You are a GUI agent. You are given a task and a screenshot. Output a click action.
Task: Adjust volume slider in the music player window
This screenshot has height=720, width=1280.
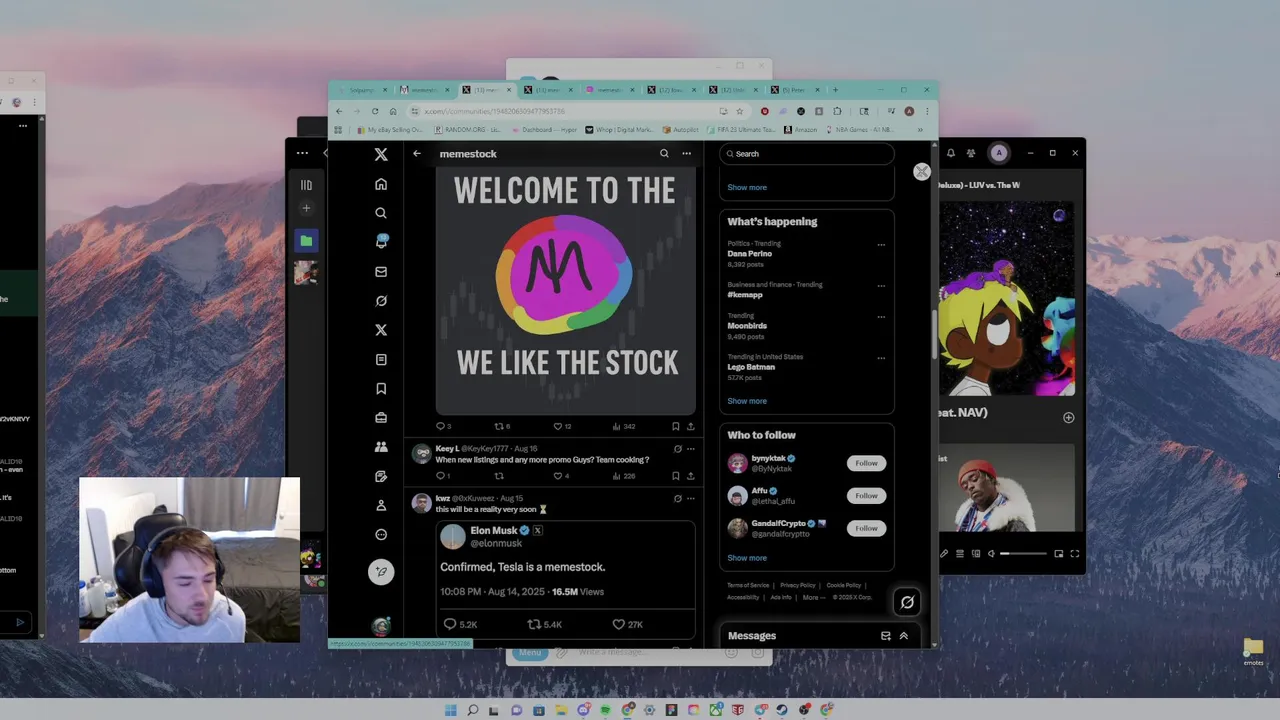coord(1023,554)
